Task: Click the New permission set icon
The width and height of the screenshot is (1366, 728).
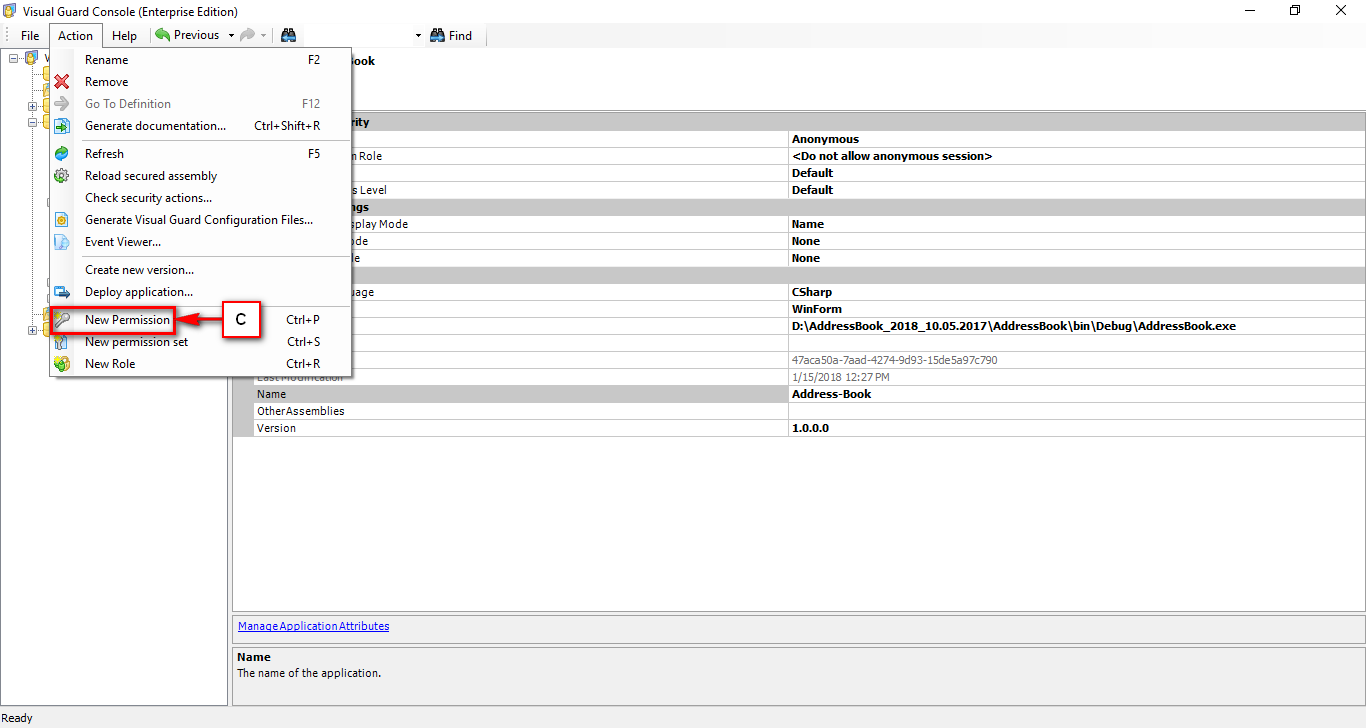Action: pos(62,341)
